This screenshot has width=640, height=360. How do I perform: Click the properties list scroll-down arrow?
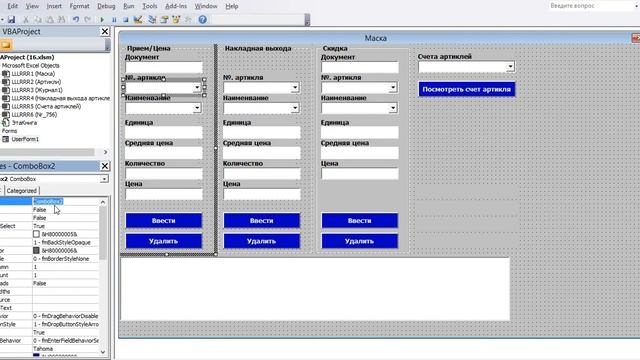tap(103, 352)
